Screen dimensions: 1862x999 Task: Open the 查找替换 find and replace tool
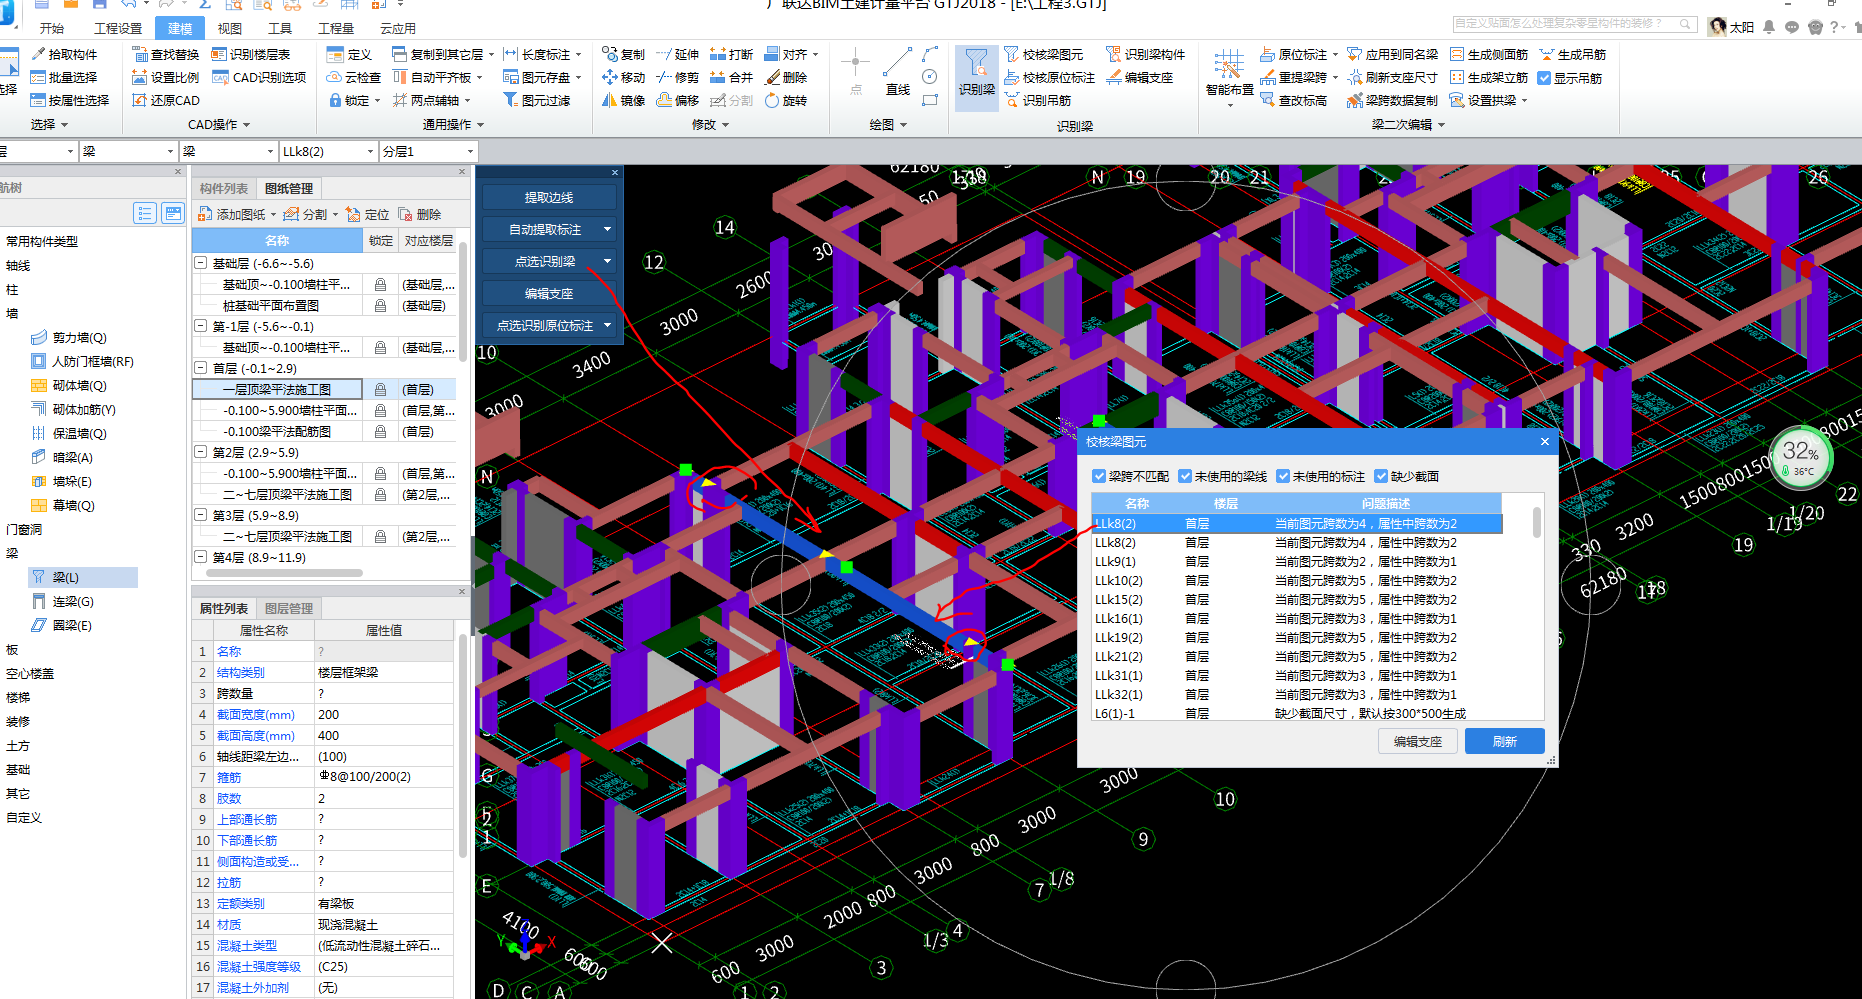tap(166, 54)
